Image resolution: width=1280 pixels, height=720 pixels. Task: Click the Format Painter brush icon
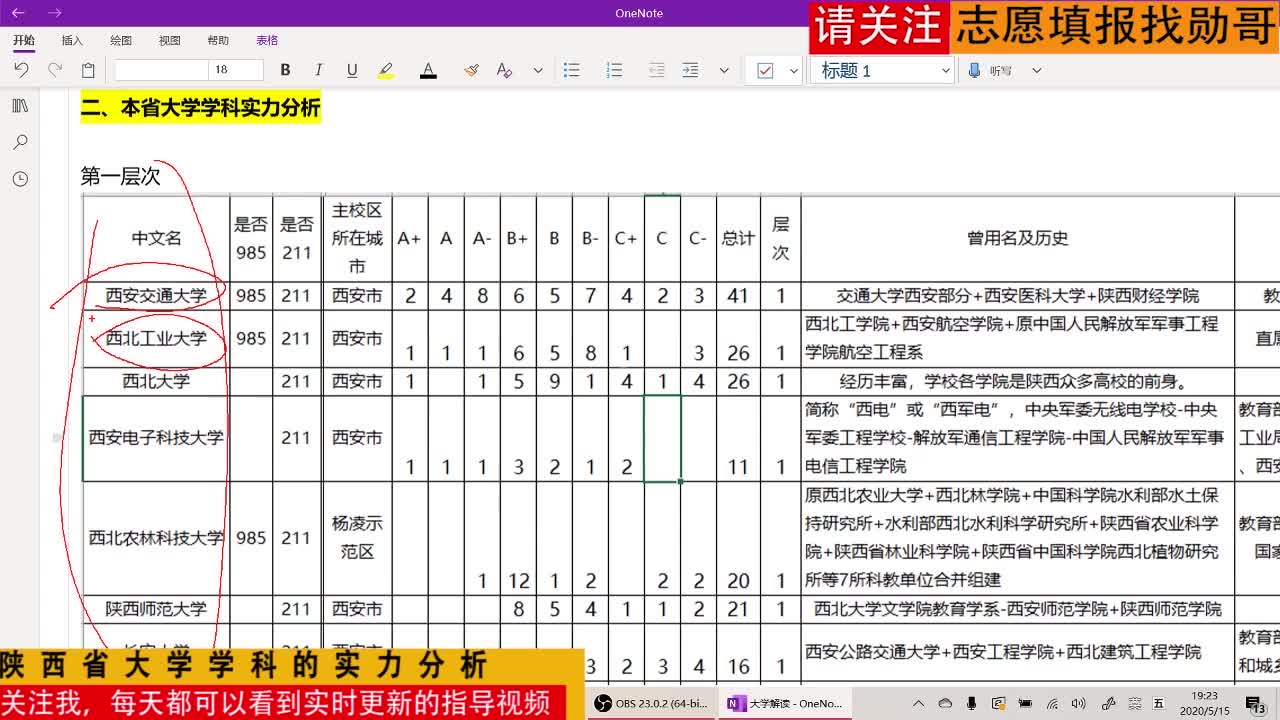(x=471, y=70)
